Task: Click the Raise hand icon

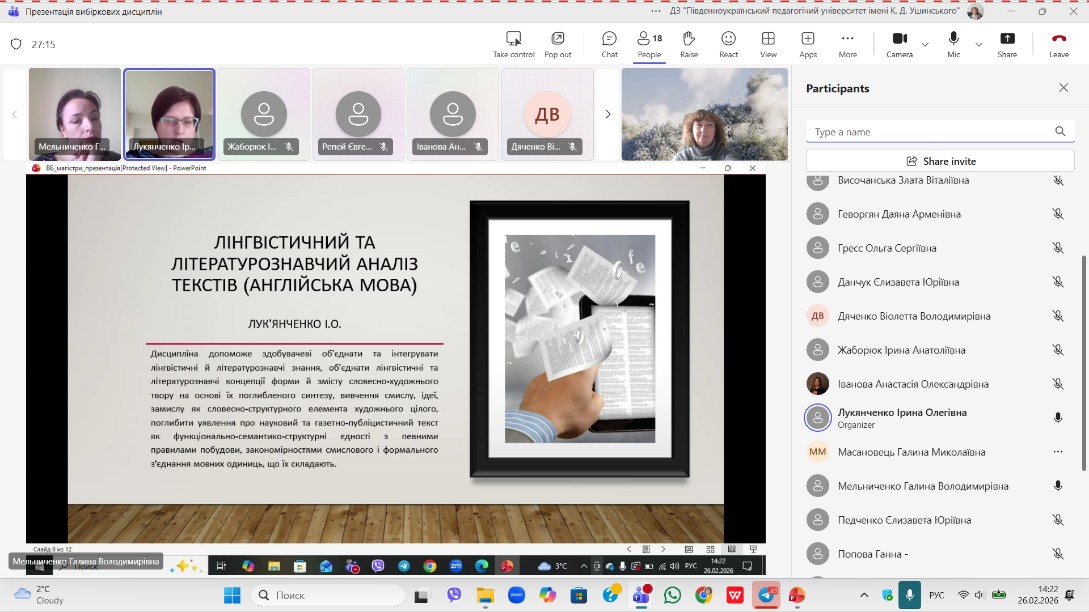Action: 689,42
